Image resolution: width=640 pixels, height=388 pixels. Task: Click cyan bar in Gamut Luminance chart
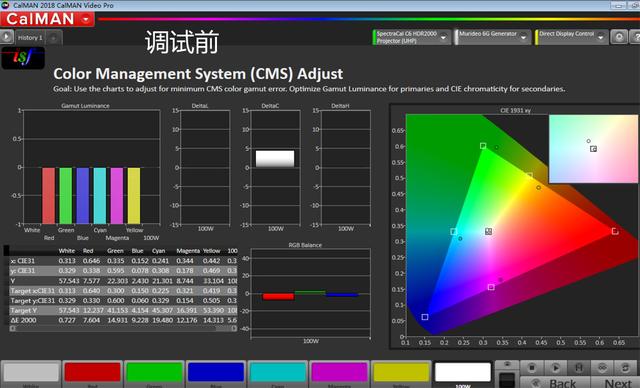100,196
